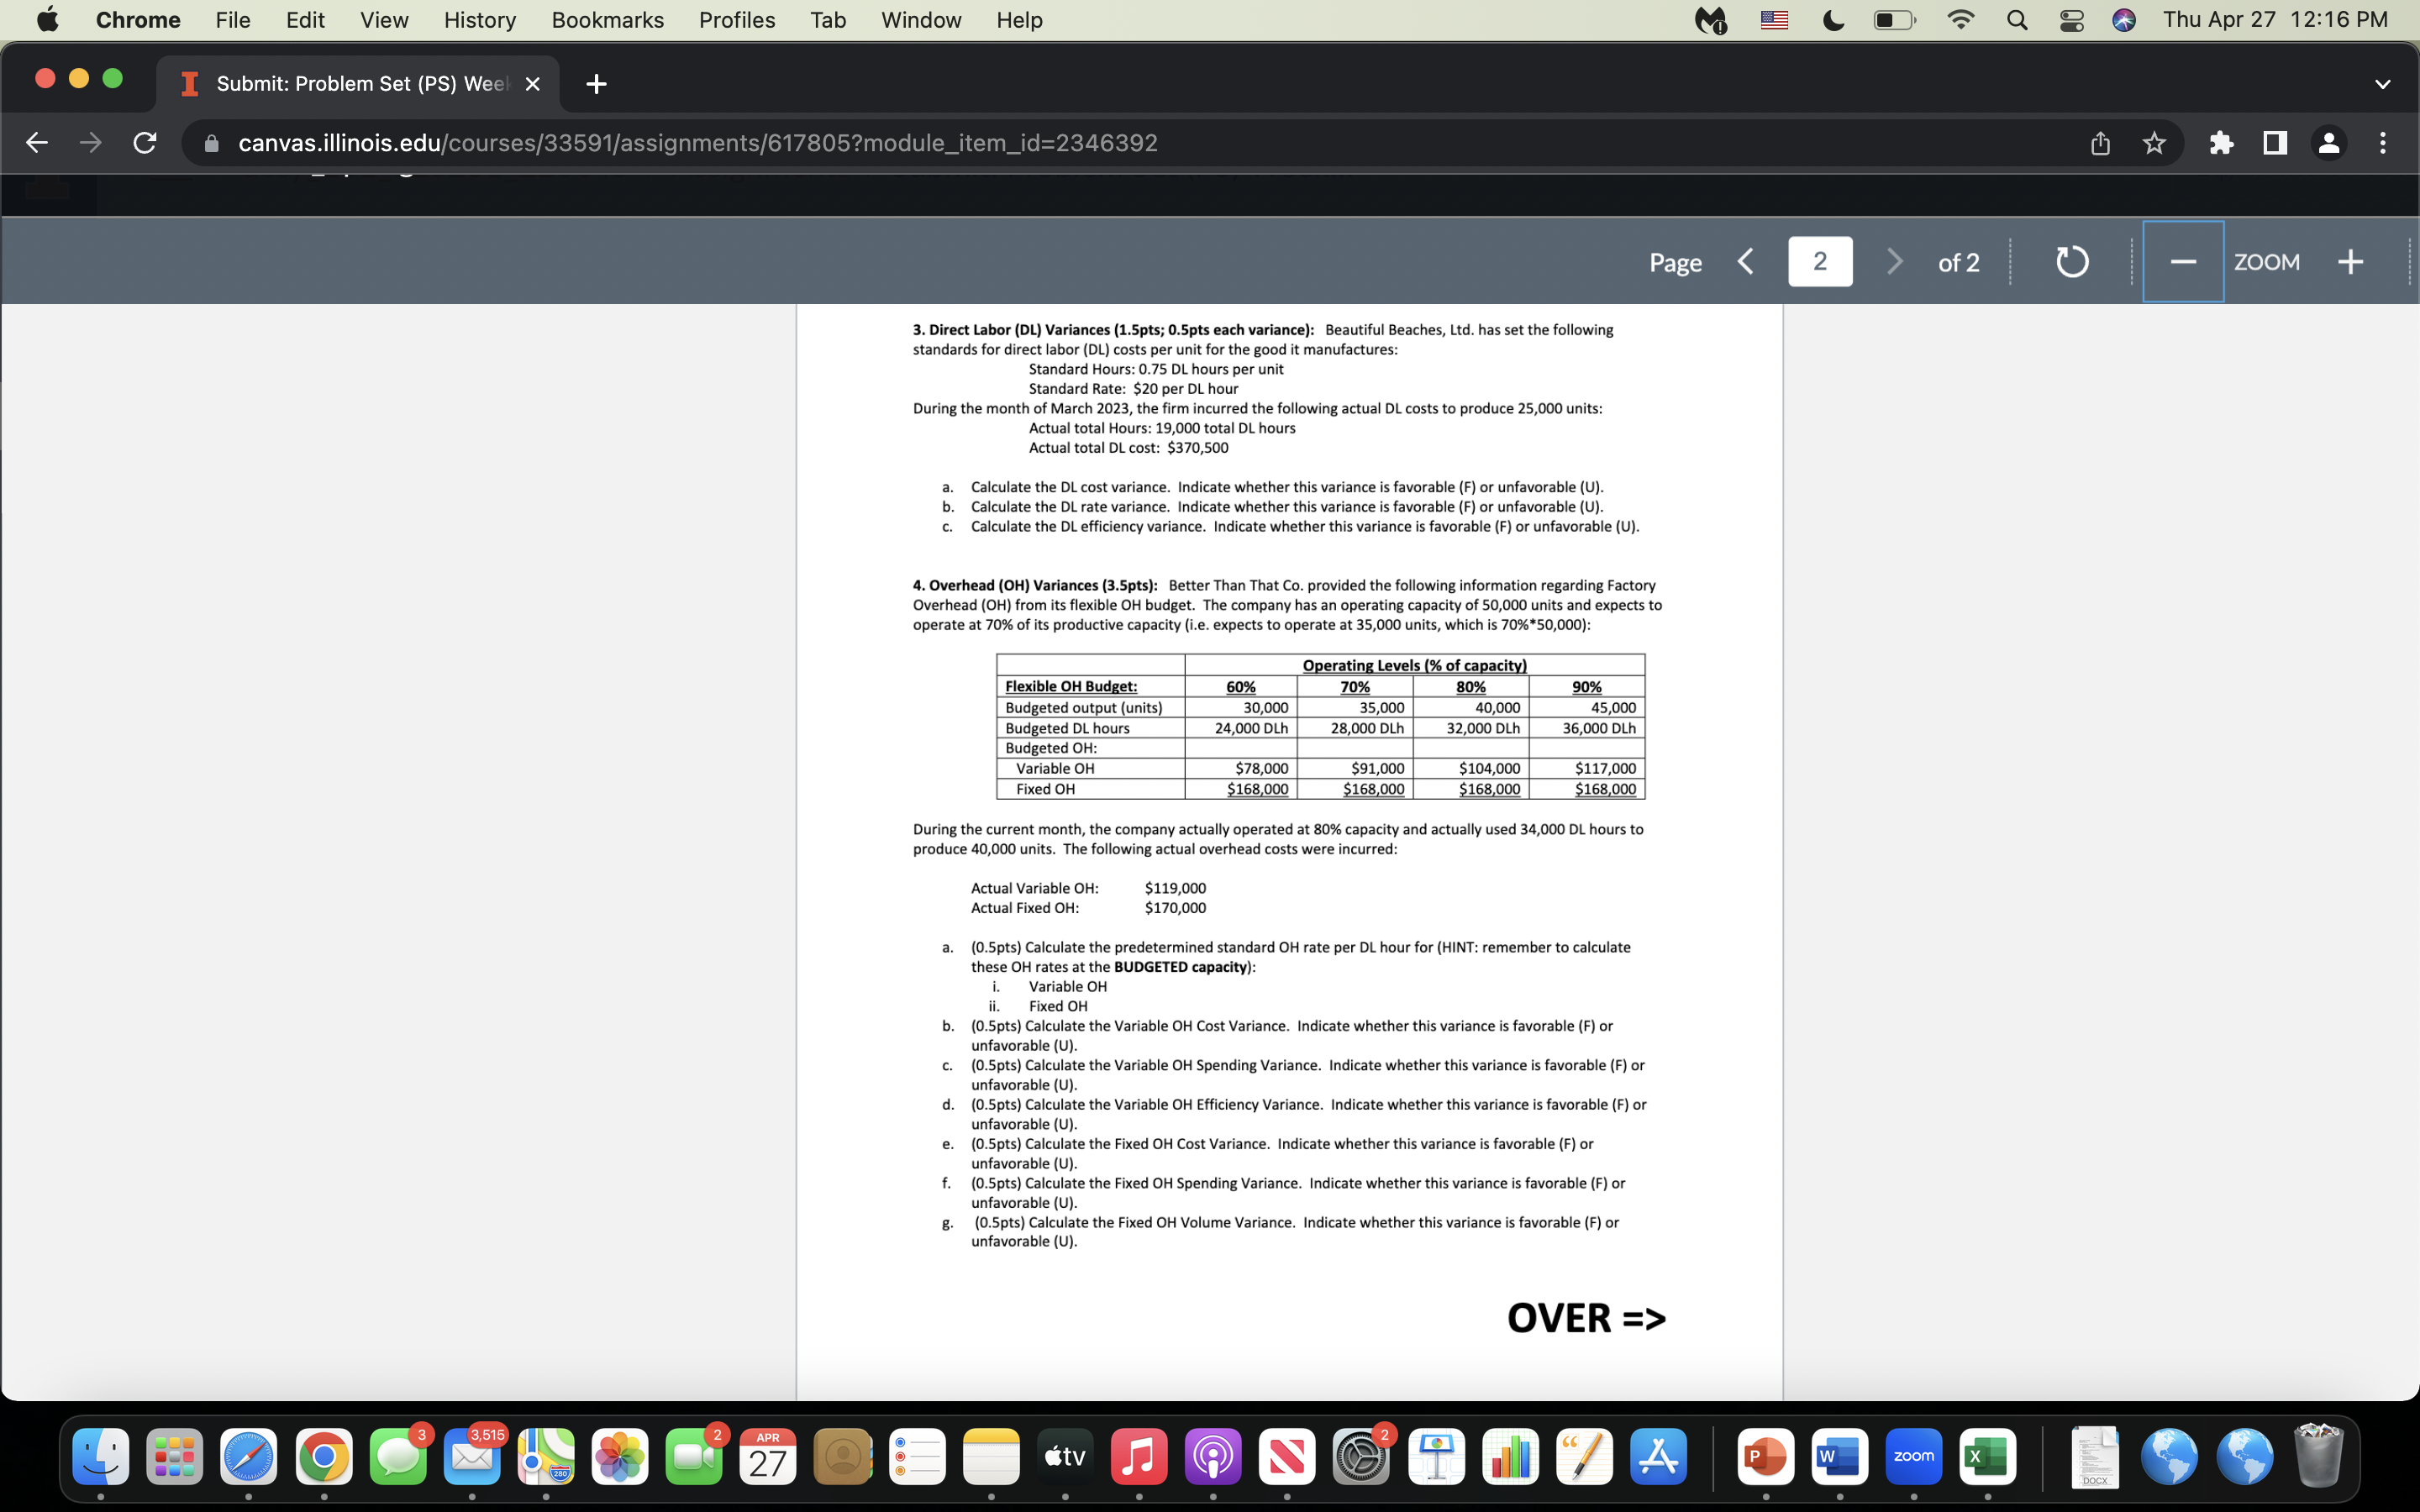Rotate the PDF page using the rotate icon

pyautogui.click(x=2072, y=261)
